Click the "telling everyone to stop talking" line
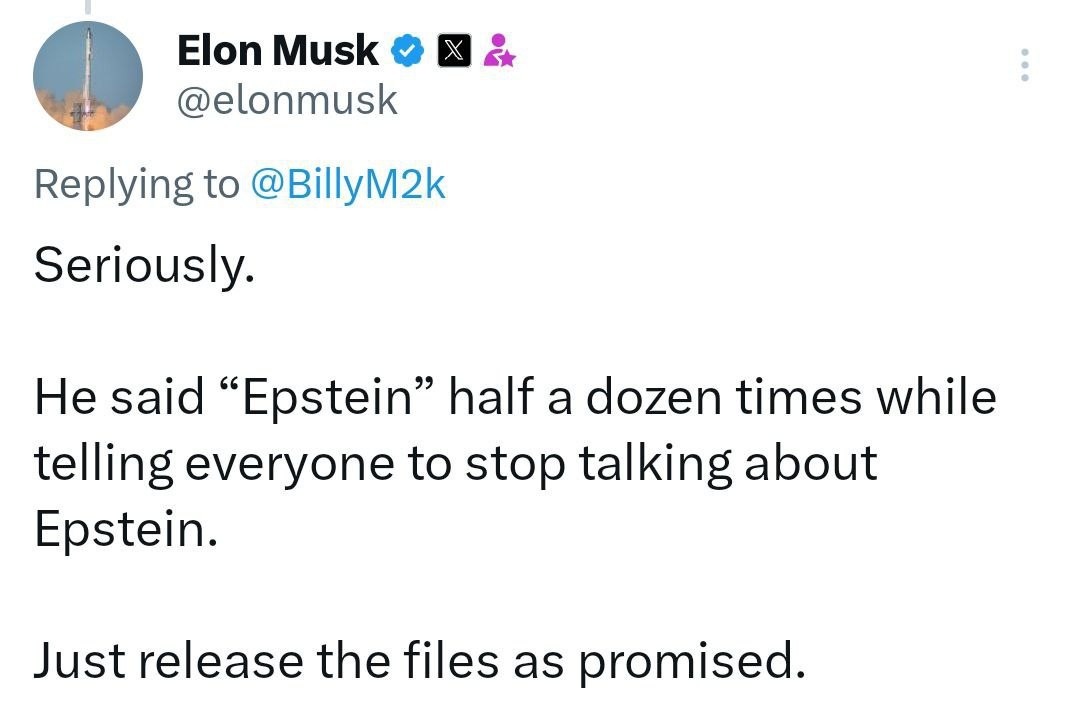 click(383, 464)
